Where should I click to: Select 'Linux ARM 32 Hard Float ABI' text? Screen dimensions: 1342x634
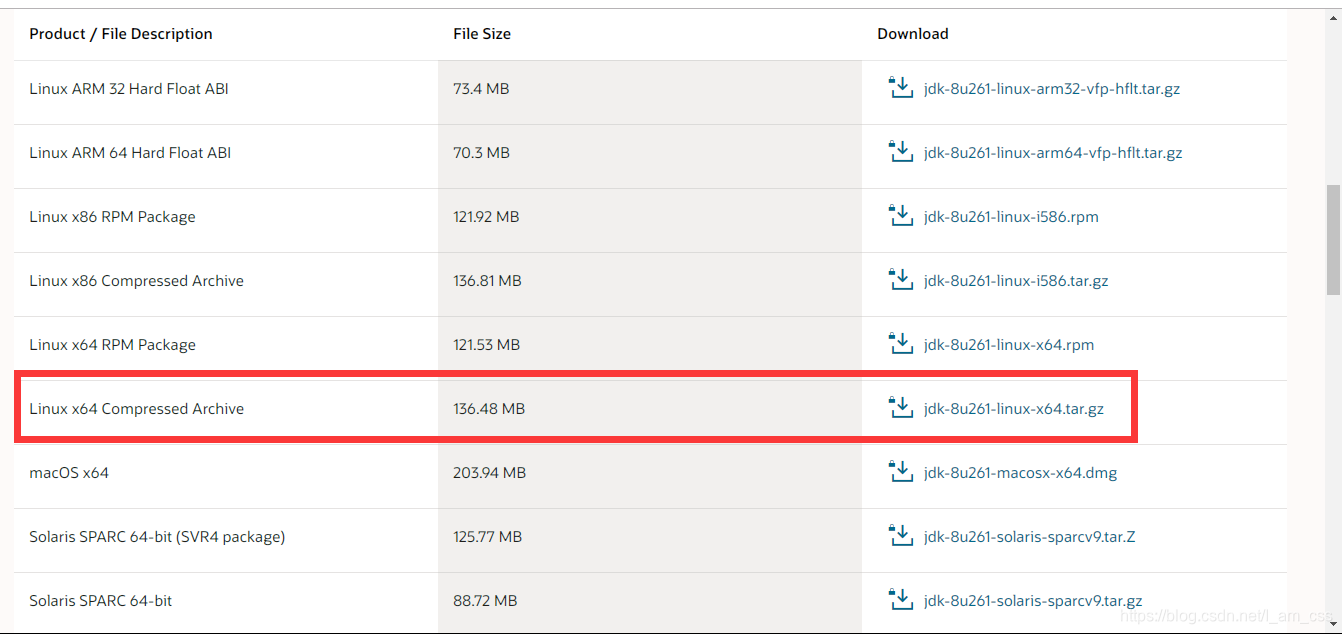point(129,89)
